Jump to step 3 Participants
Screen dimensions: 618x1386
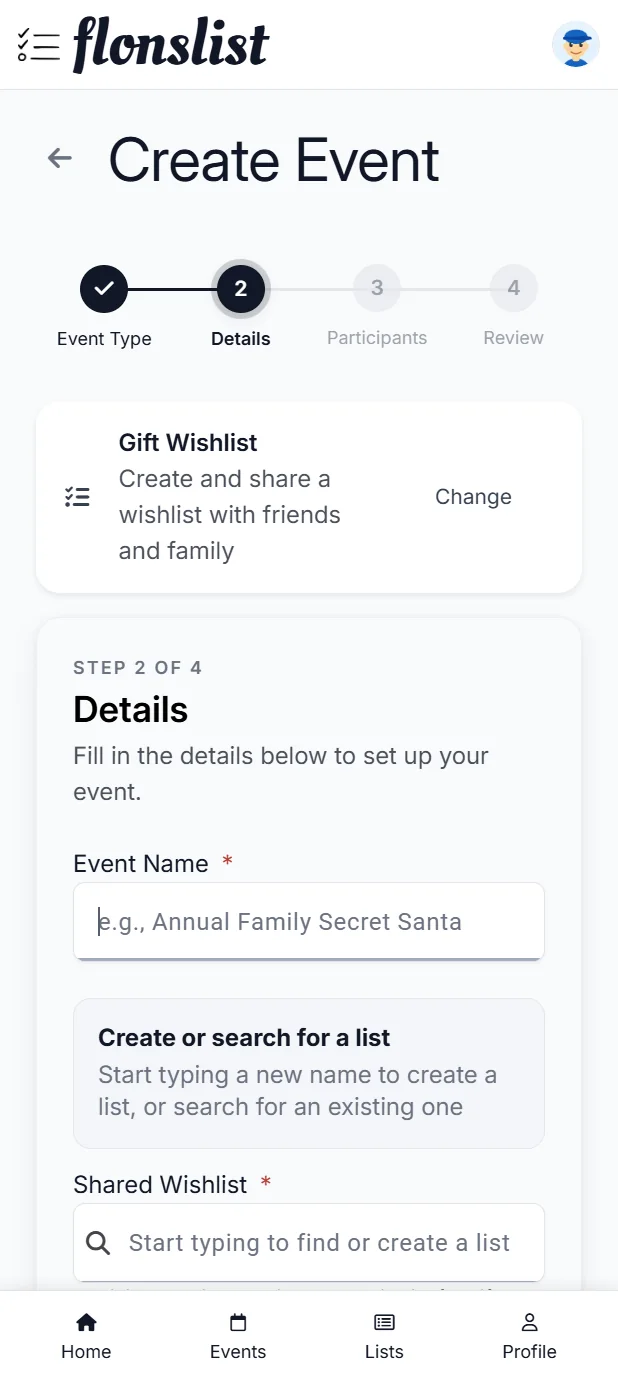pos(377,289)
